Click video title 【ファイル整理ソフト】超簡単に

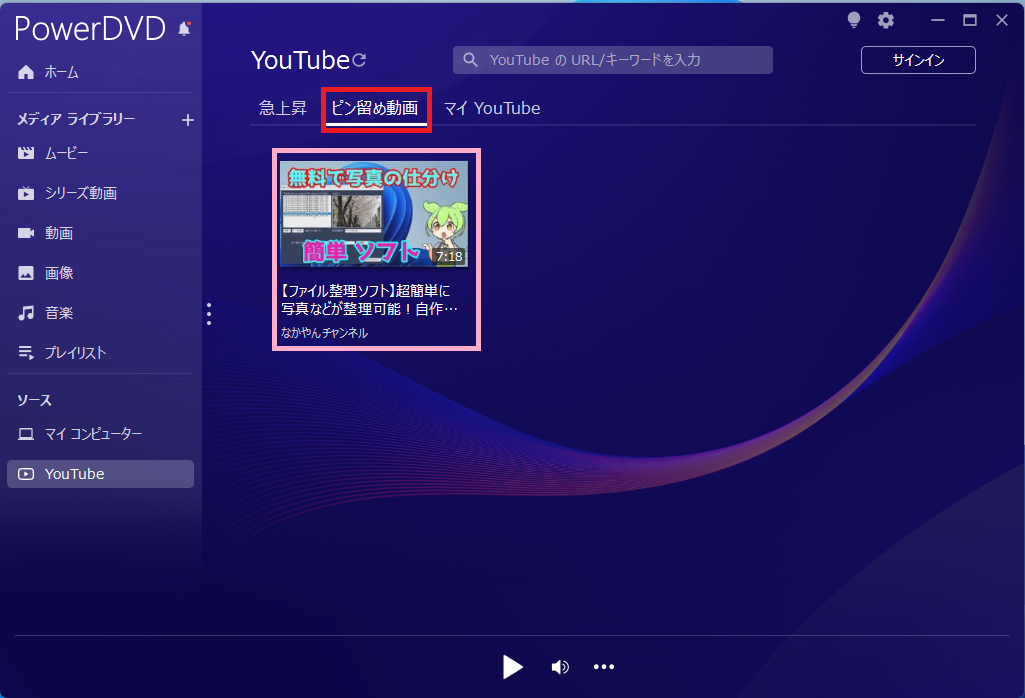click(x=369, y=299)
